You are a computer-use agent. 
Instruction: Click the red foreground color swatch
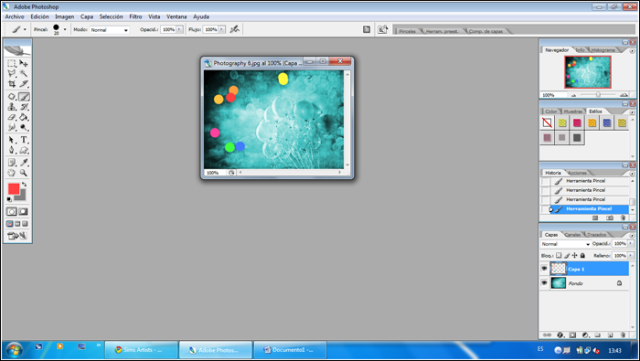coord(13,189)
